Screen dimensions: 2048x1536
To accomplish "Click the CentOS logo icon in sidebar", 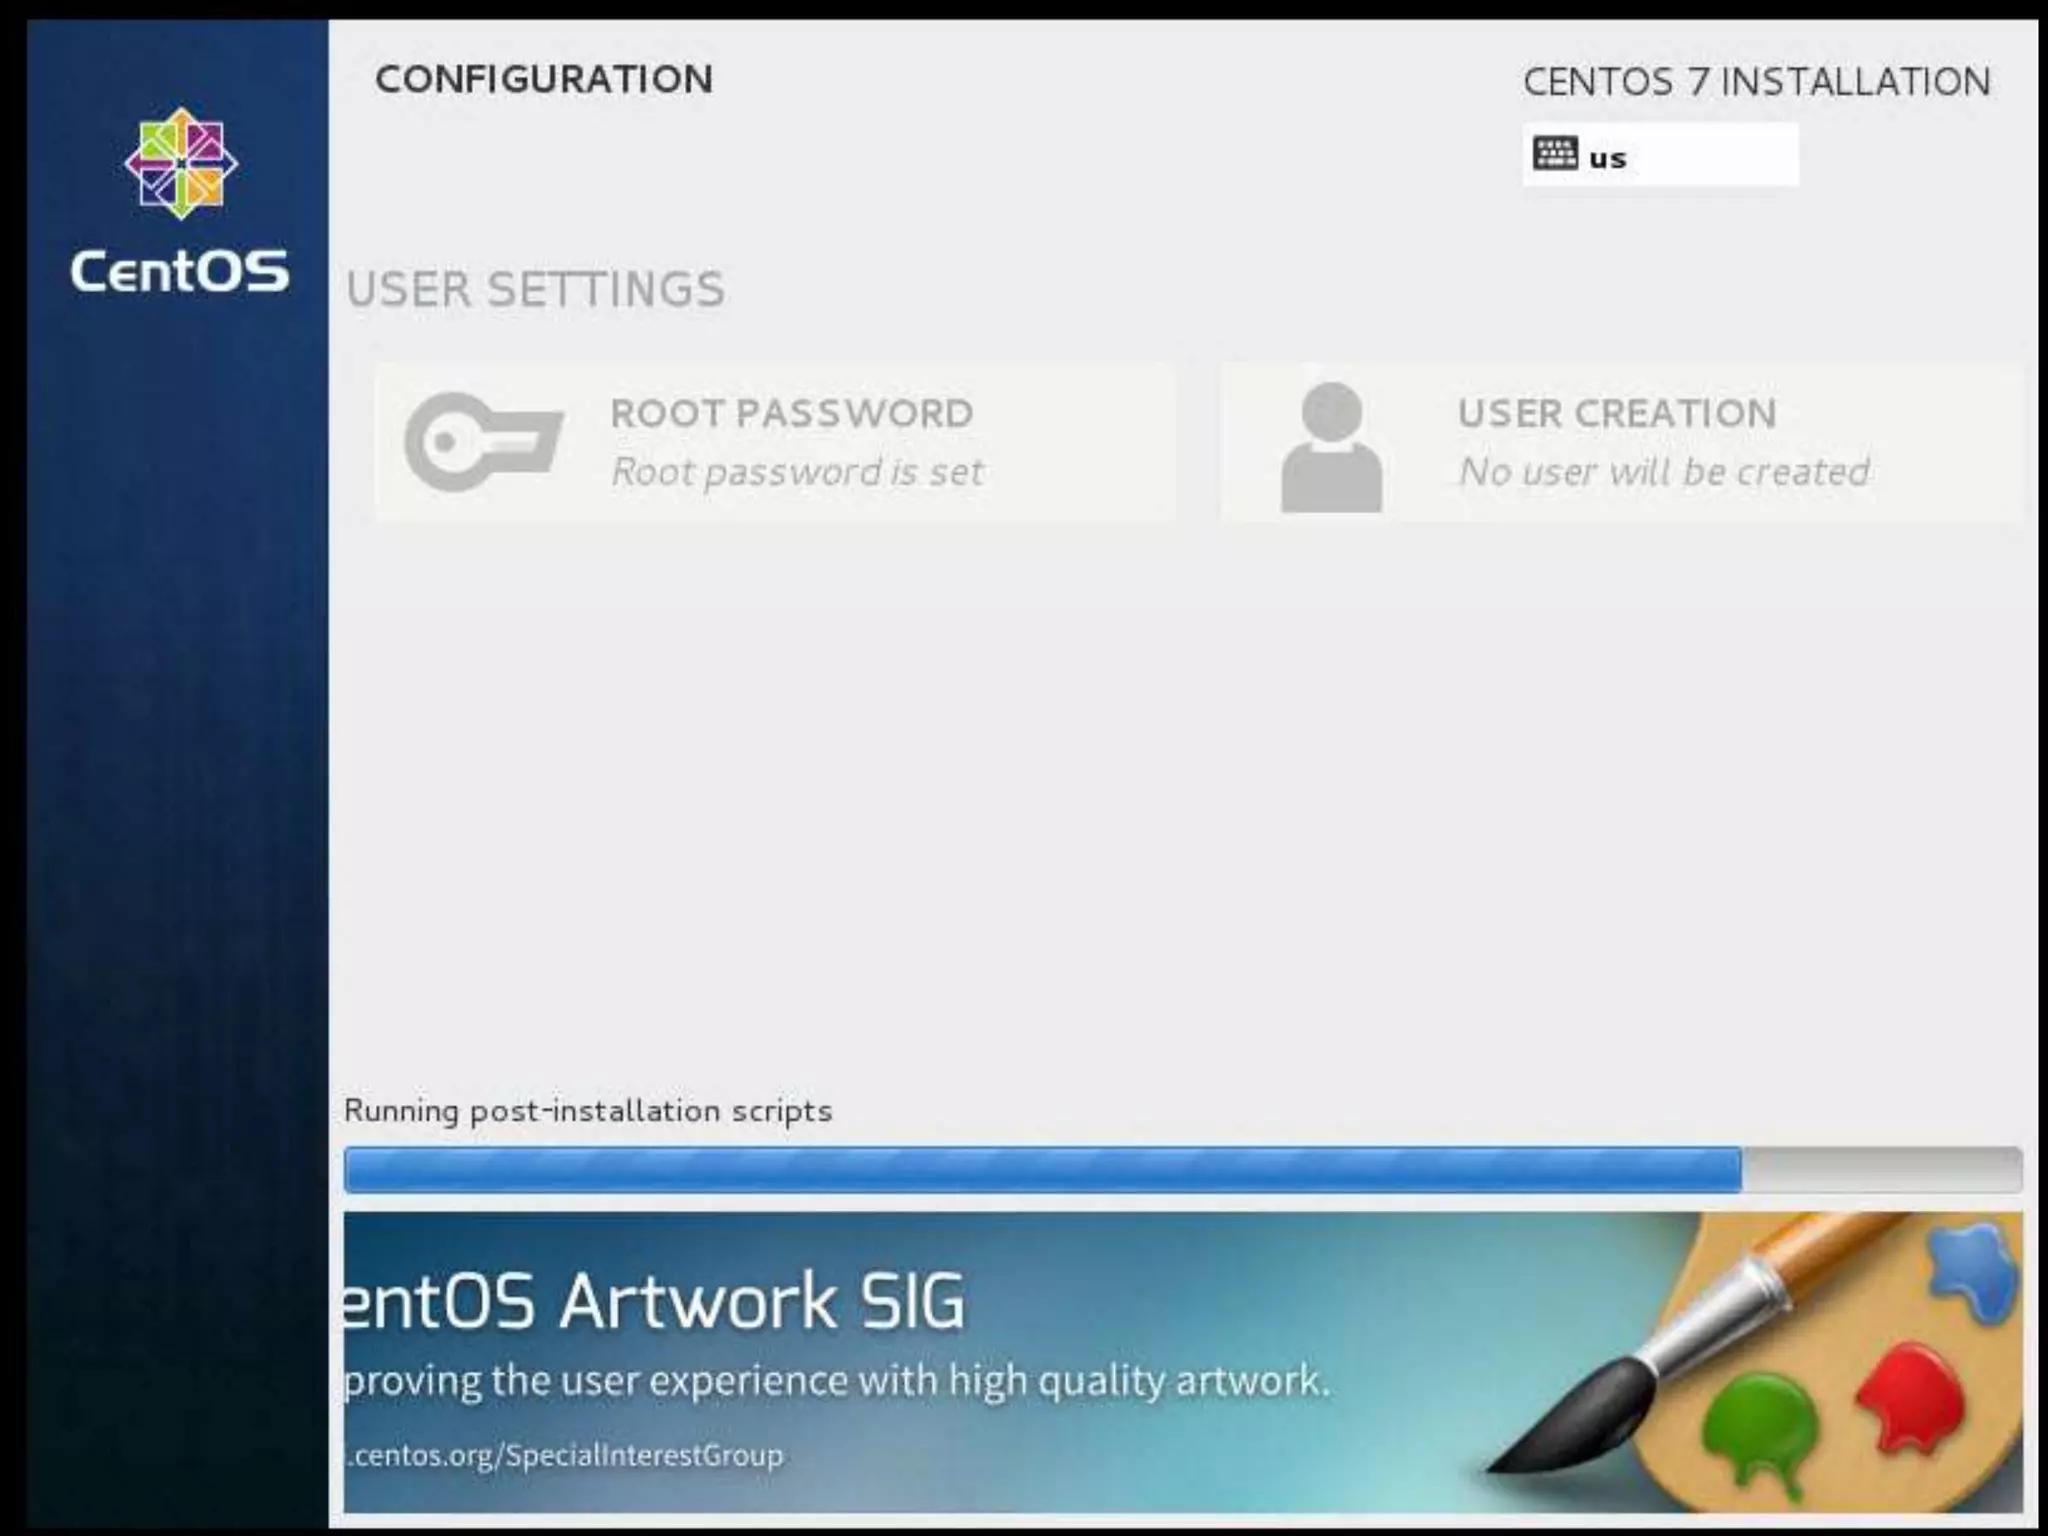I will pos(181,164).
